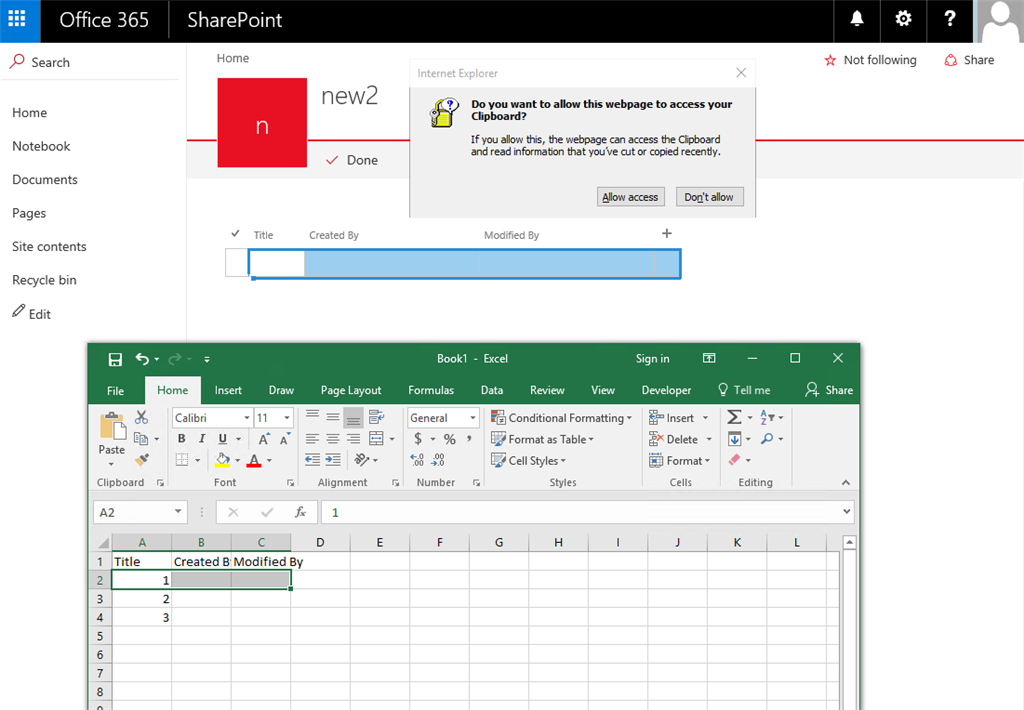This screenshot has width=1024, height=710.
Task: Open the Excel File tab
Action: 116,391
